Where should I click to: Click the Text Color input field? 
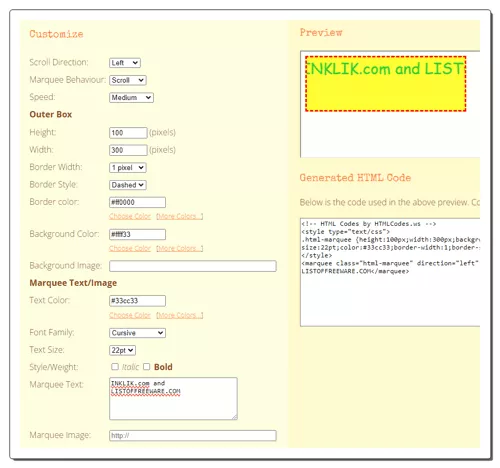click(x=137, y=301)
